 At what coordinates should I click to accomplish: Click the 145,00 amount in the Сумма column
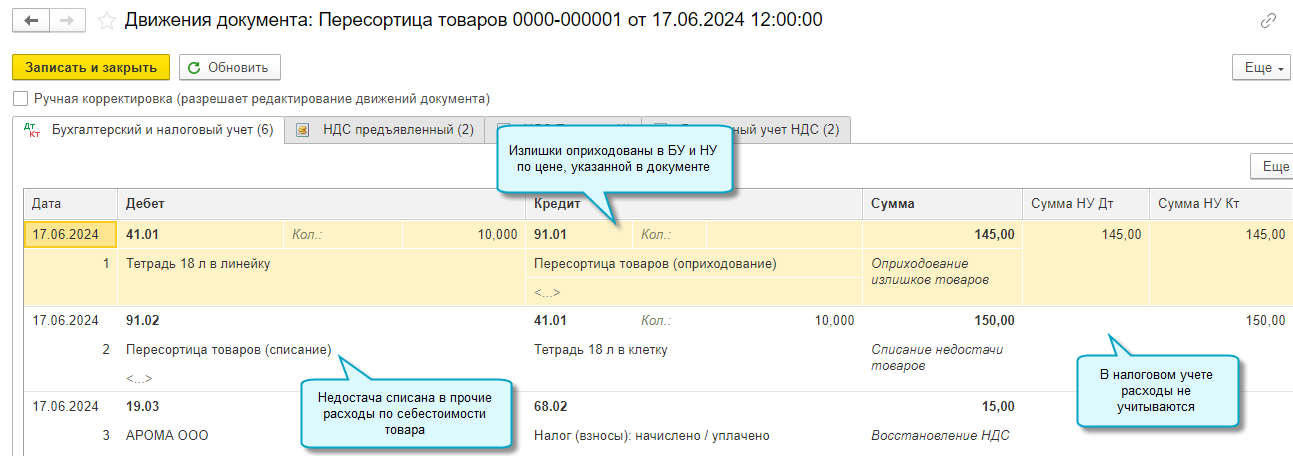pos(992,235)
